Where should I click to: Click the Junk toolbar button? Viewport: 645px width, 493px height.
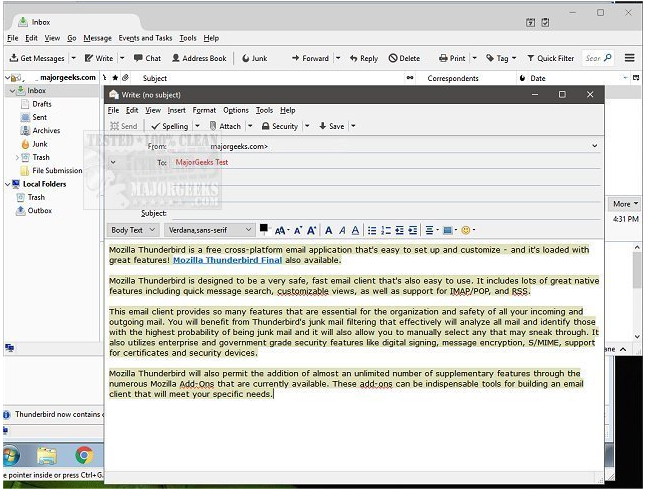click(x=255, y=58)
